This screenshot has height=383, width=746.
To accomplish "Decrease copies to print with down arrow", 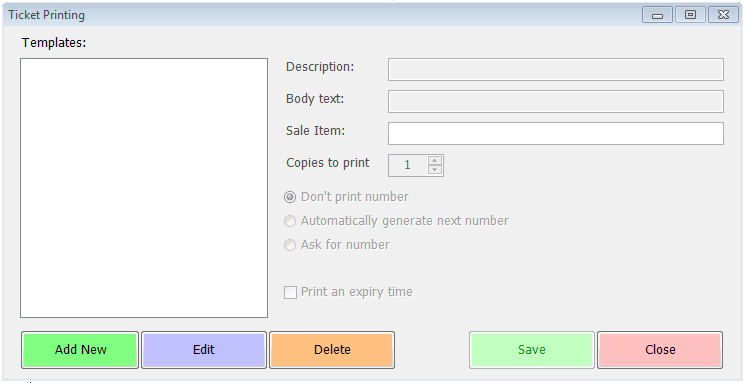I will 434,170.
